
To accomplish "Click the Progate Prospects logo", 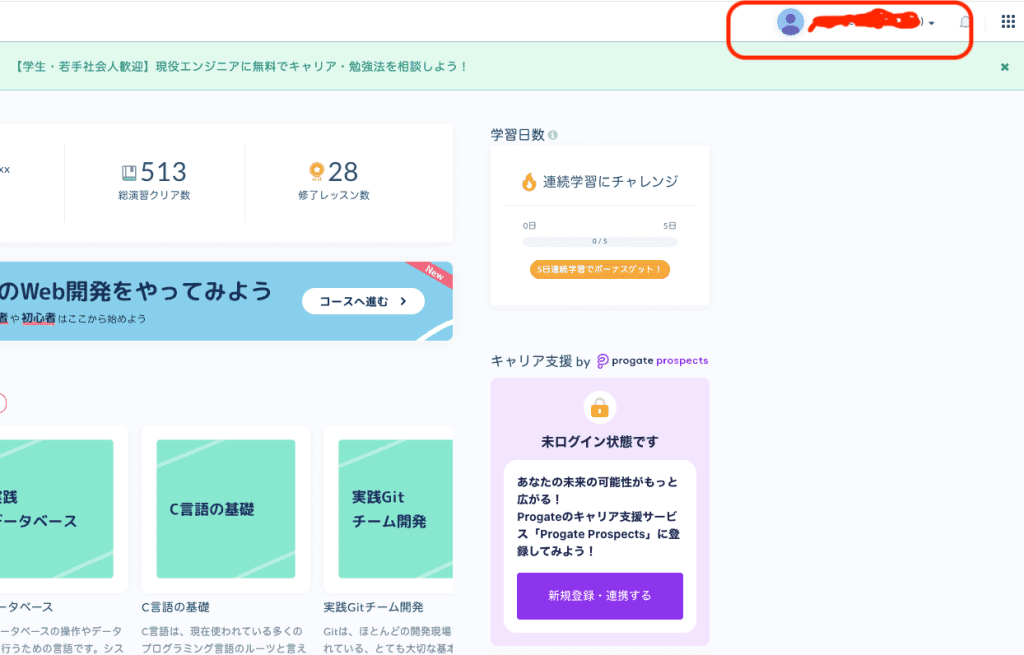I will coord(653,361).
